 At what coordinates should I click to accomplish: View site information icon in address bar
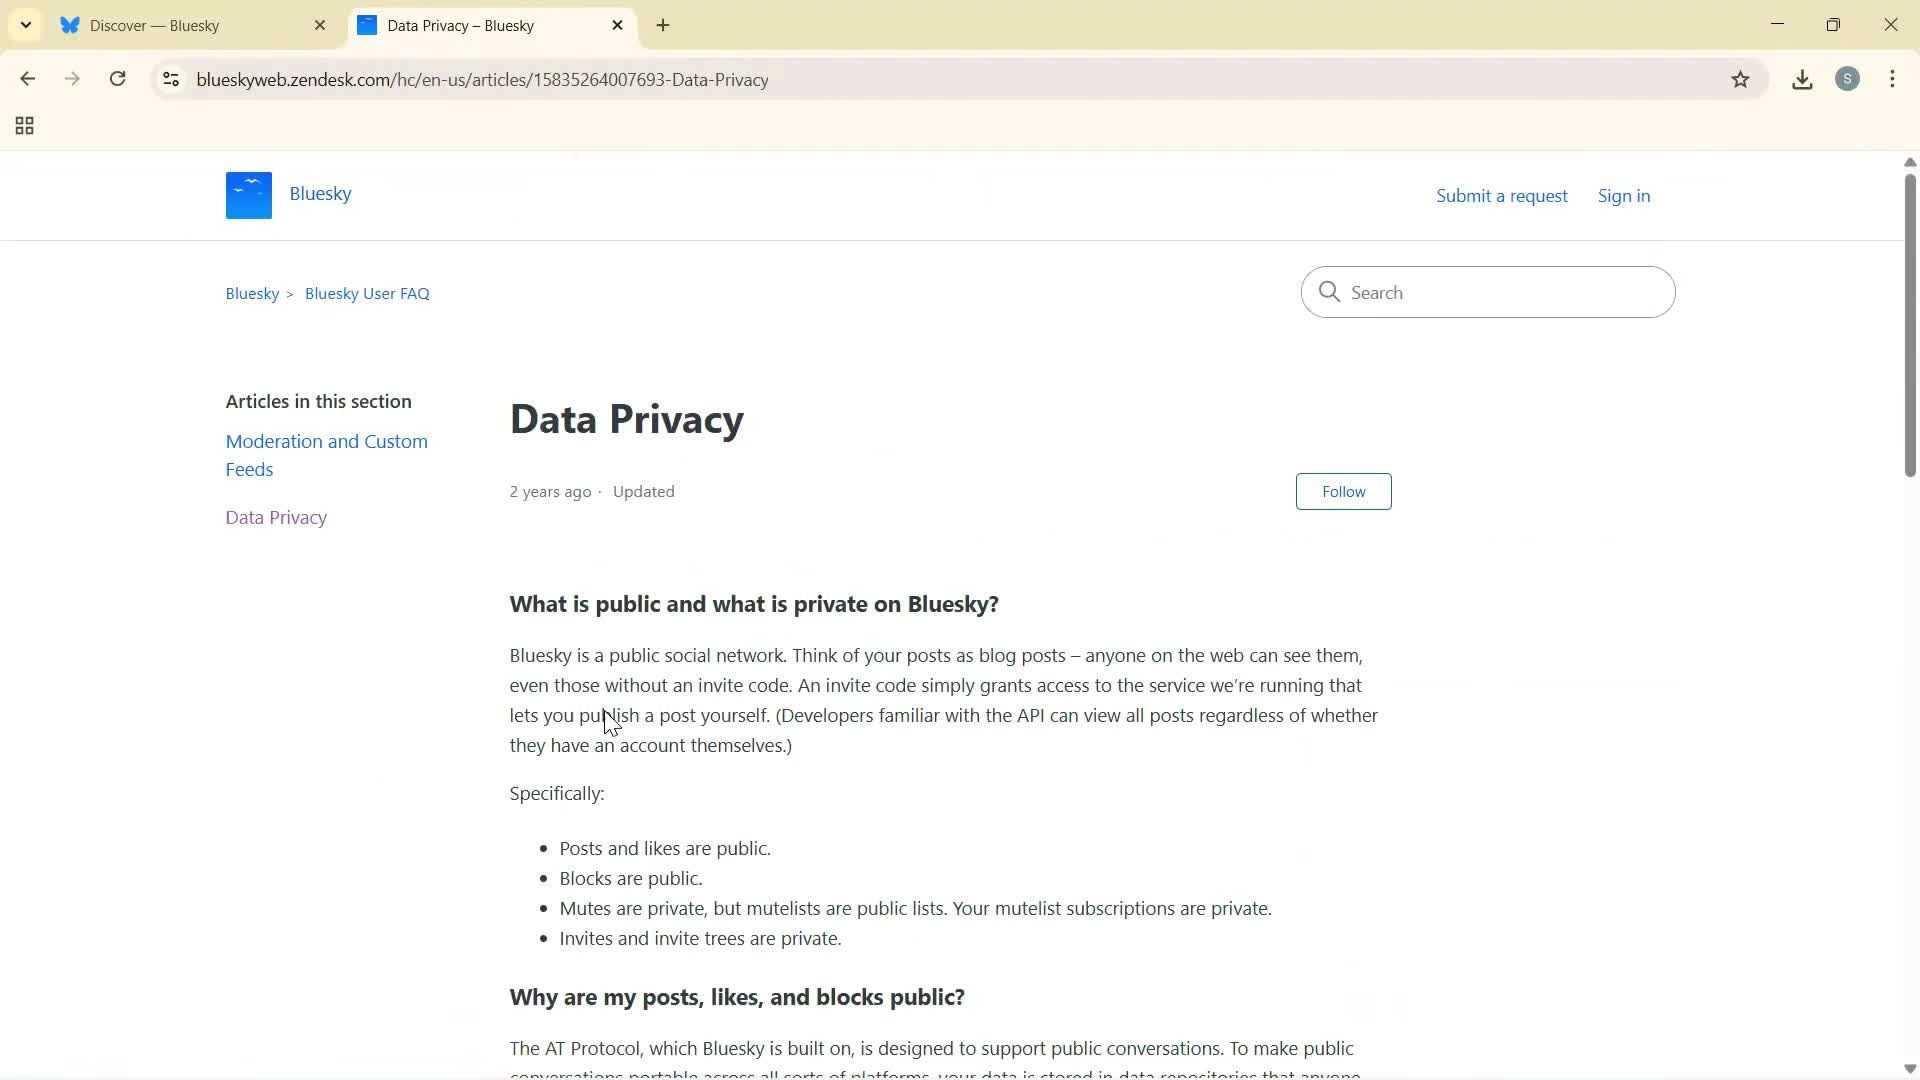click(170, 79)
